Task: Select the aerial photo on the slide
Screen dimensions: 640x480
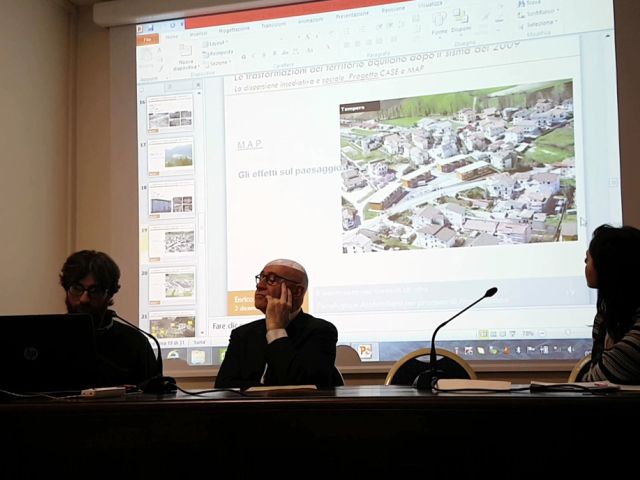Action: click(459, 167)
